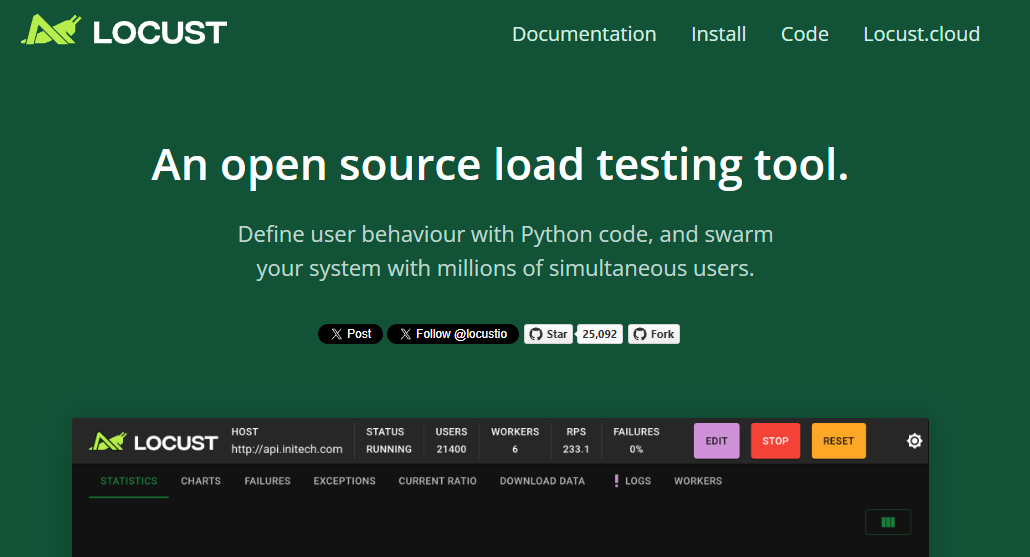This screenshot has width=1030, height=557.
Task: Visit Locust.cloud from the top navigation
Action: (x=921, y=34)
